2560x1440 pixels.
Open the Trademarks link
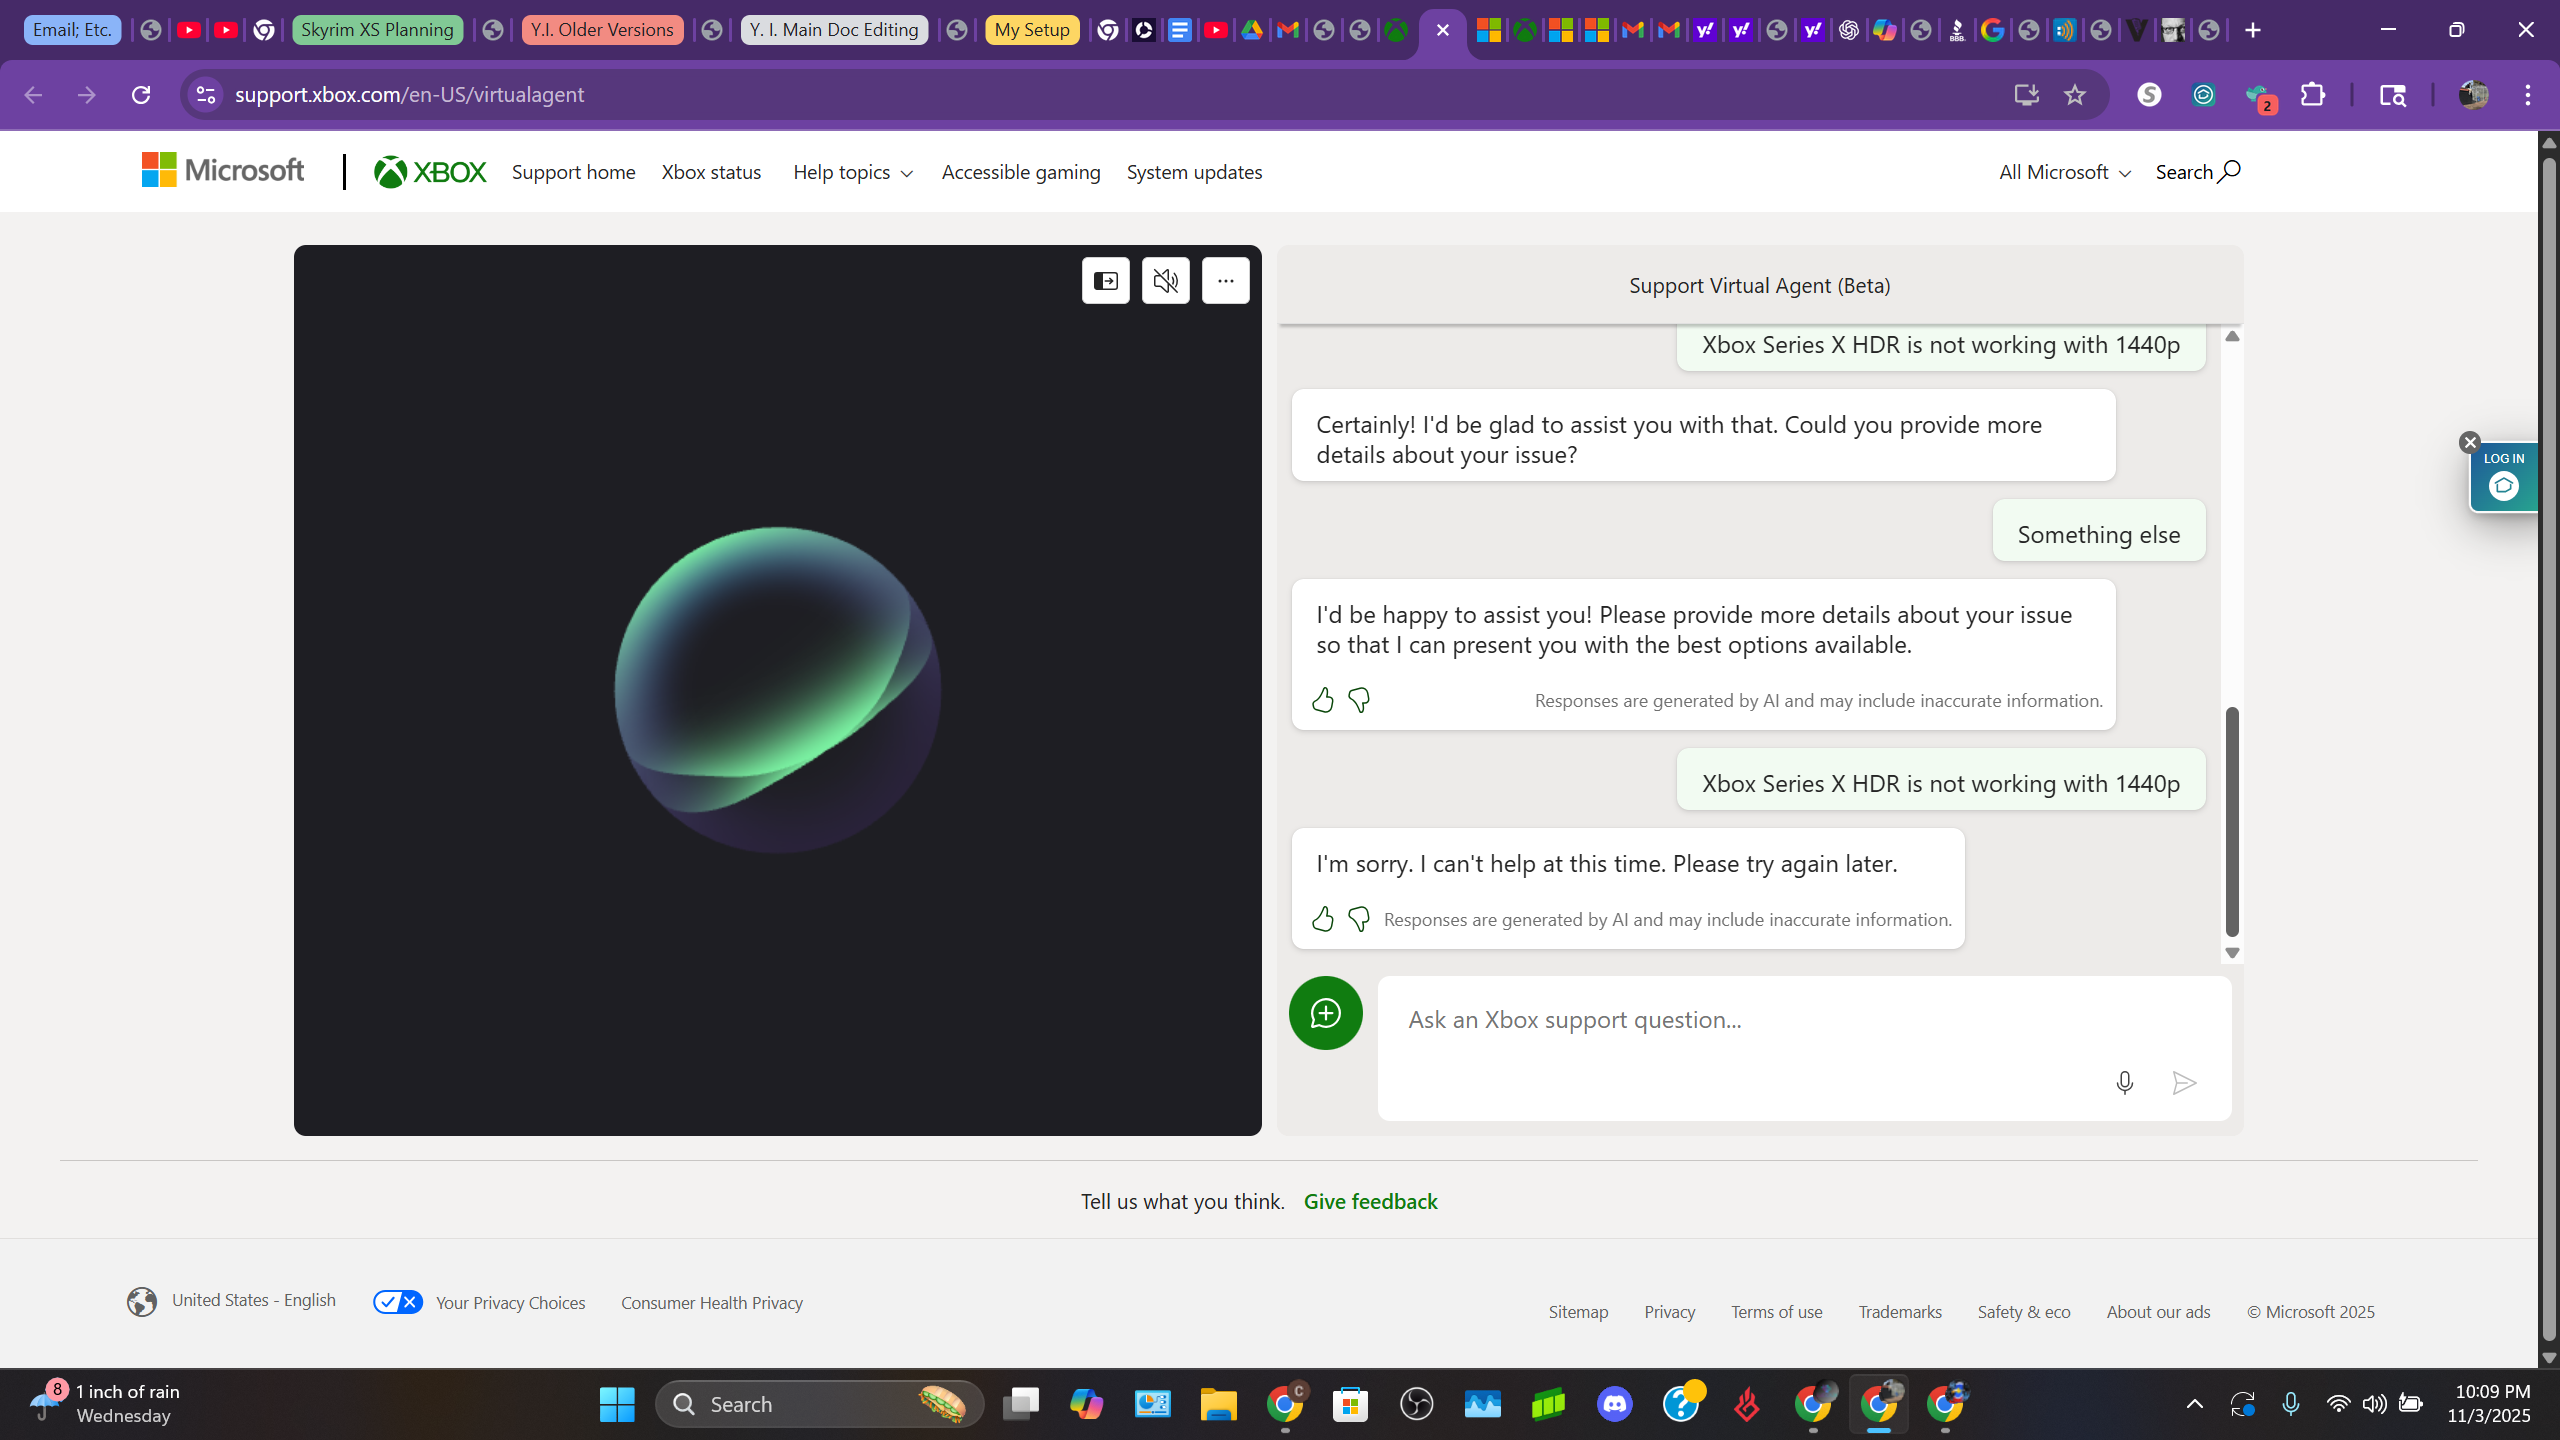tap(1900, 1312)
